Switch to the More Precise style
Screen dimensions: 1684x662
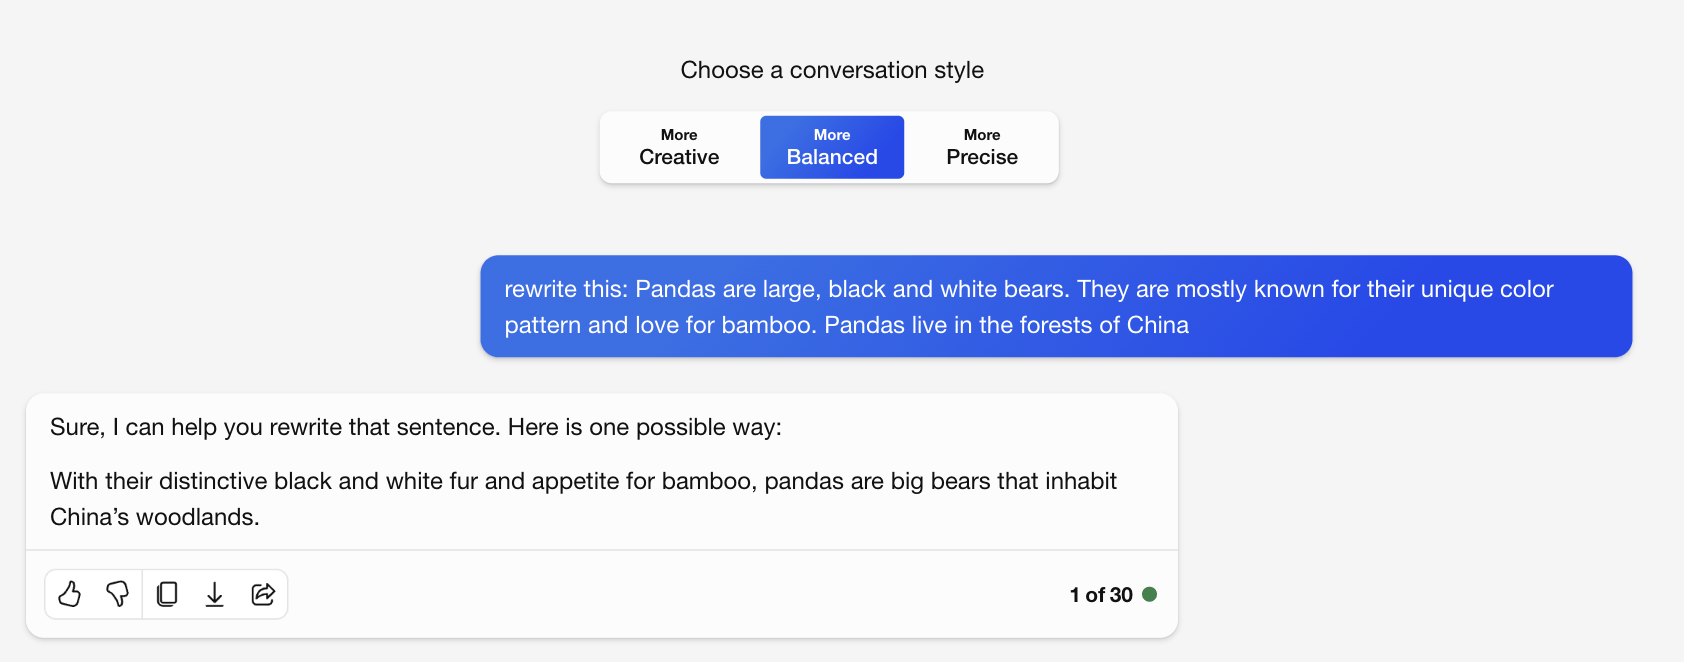981,147
